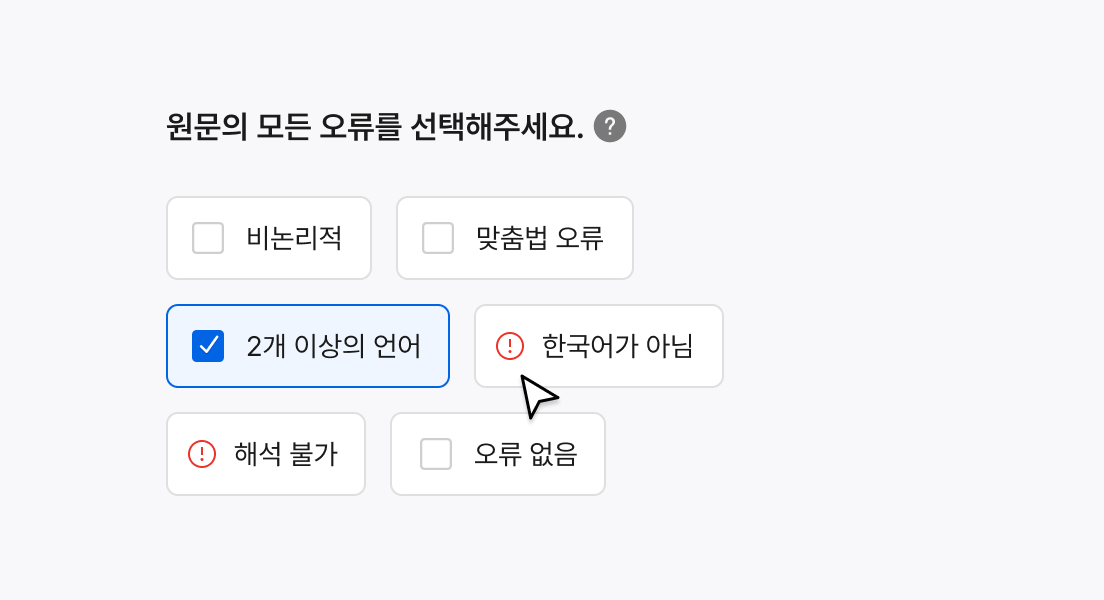This screenshot has width=1104, height=600.
Task: Click the heading 원문의 모든 오류를 선택해주세요
Action: tap(375, 127)
